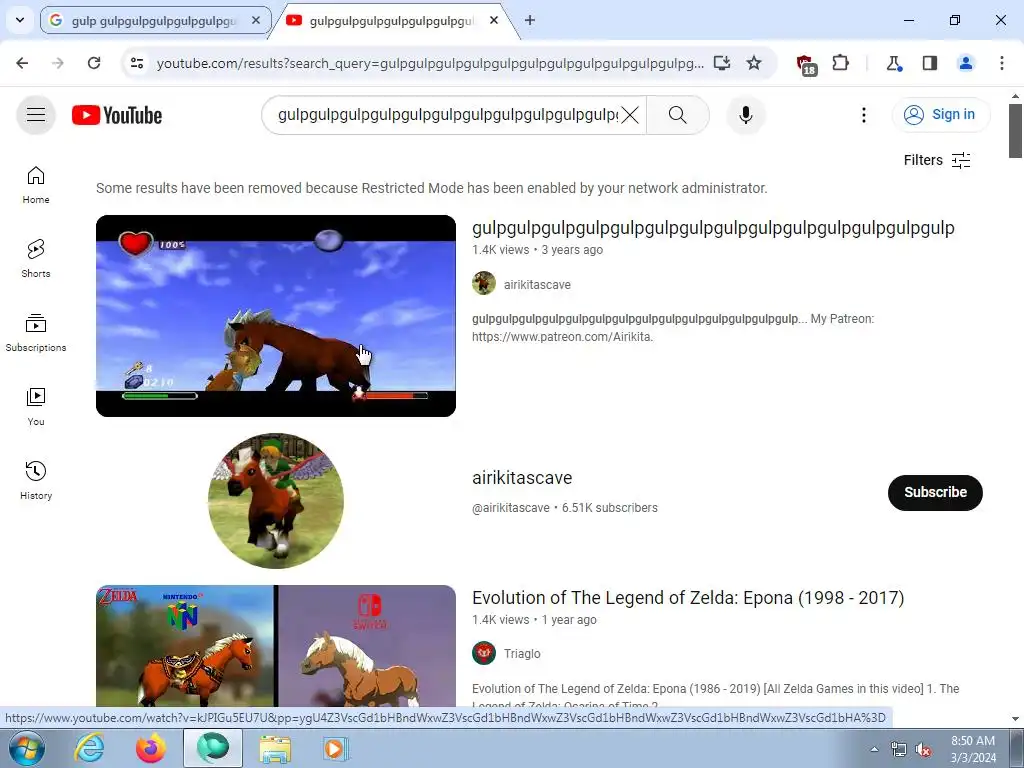1024x768 pixels.
Task: Open the Extensions puzzle icon
Action: click(x=840, y=63)
